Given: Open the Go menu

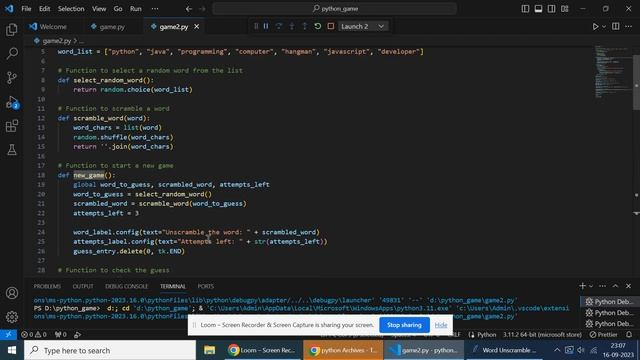Looking at the screenshot, I should (118, 9).
